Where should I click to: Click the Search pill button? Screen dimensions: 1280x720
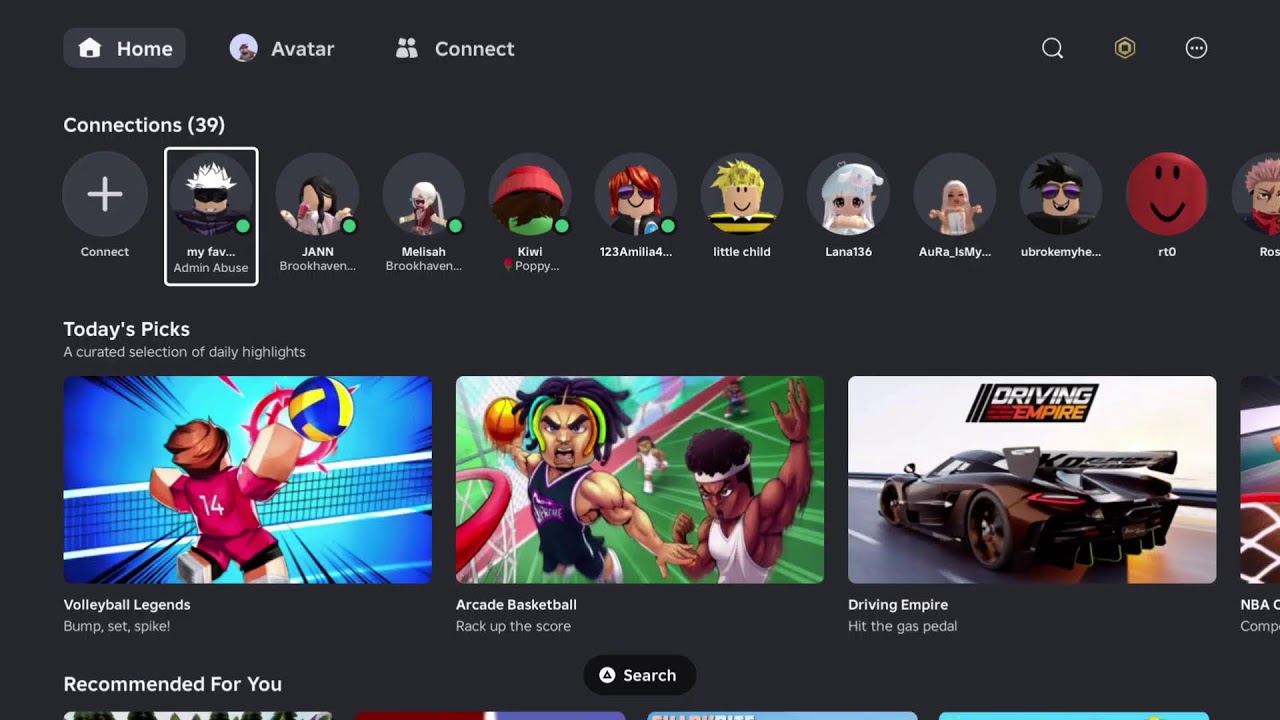tap(639, 675)
